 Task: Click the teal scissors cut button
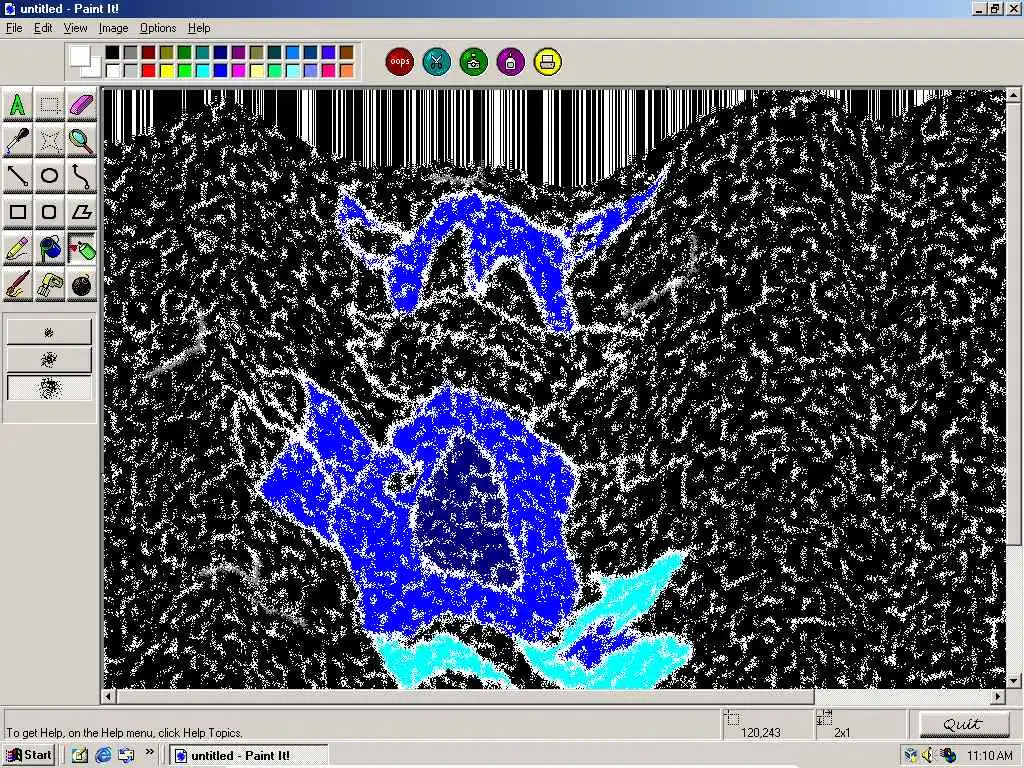[x=437, y=62]
